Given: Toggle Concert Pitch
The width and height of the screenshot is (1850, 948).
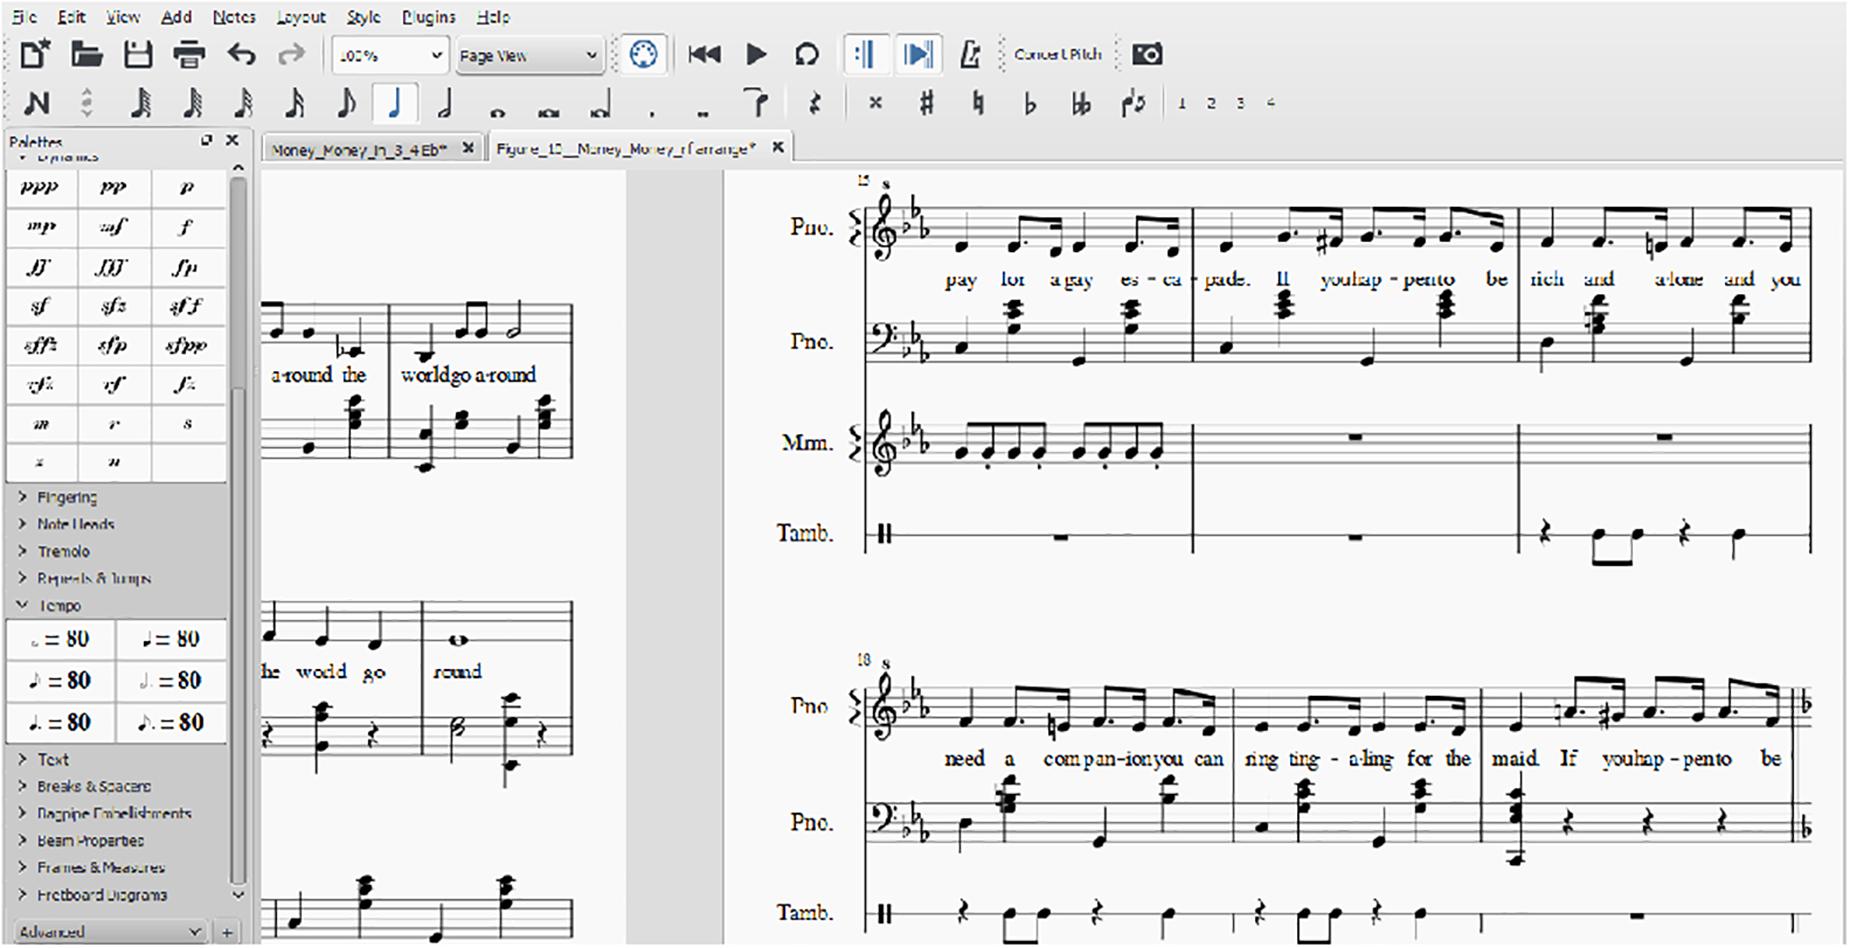Looking at the screenshot, I should pyautogui.click(x=1057, y=54).
